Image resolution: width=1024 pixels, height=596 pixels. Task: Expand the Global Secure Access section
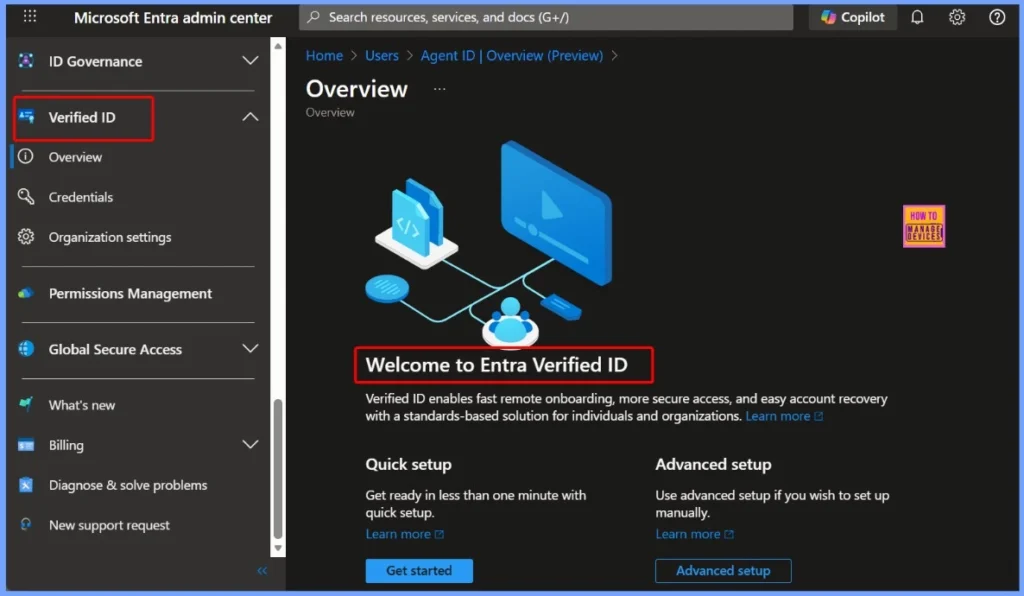pyautogui.click(x=250, y=349)
